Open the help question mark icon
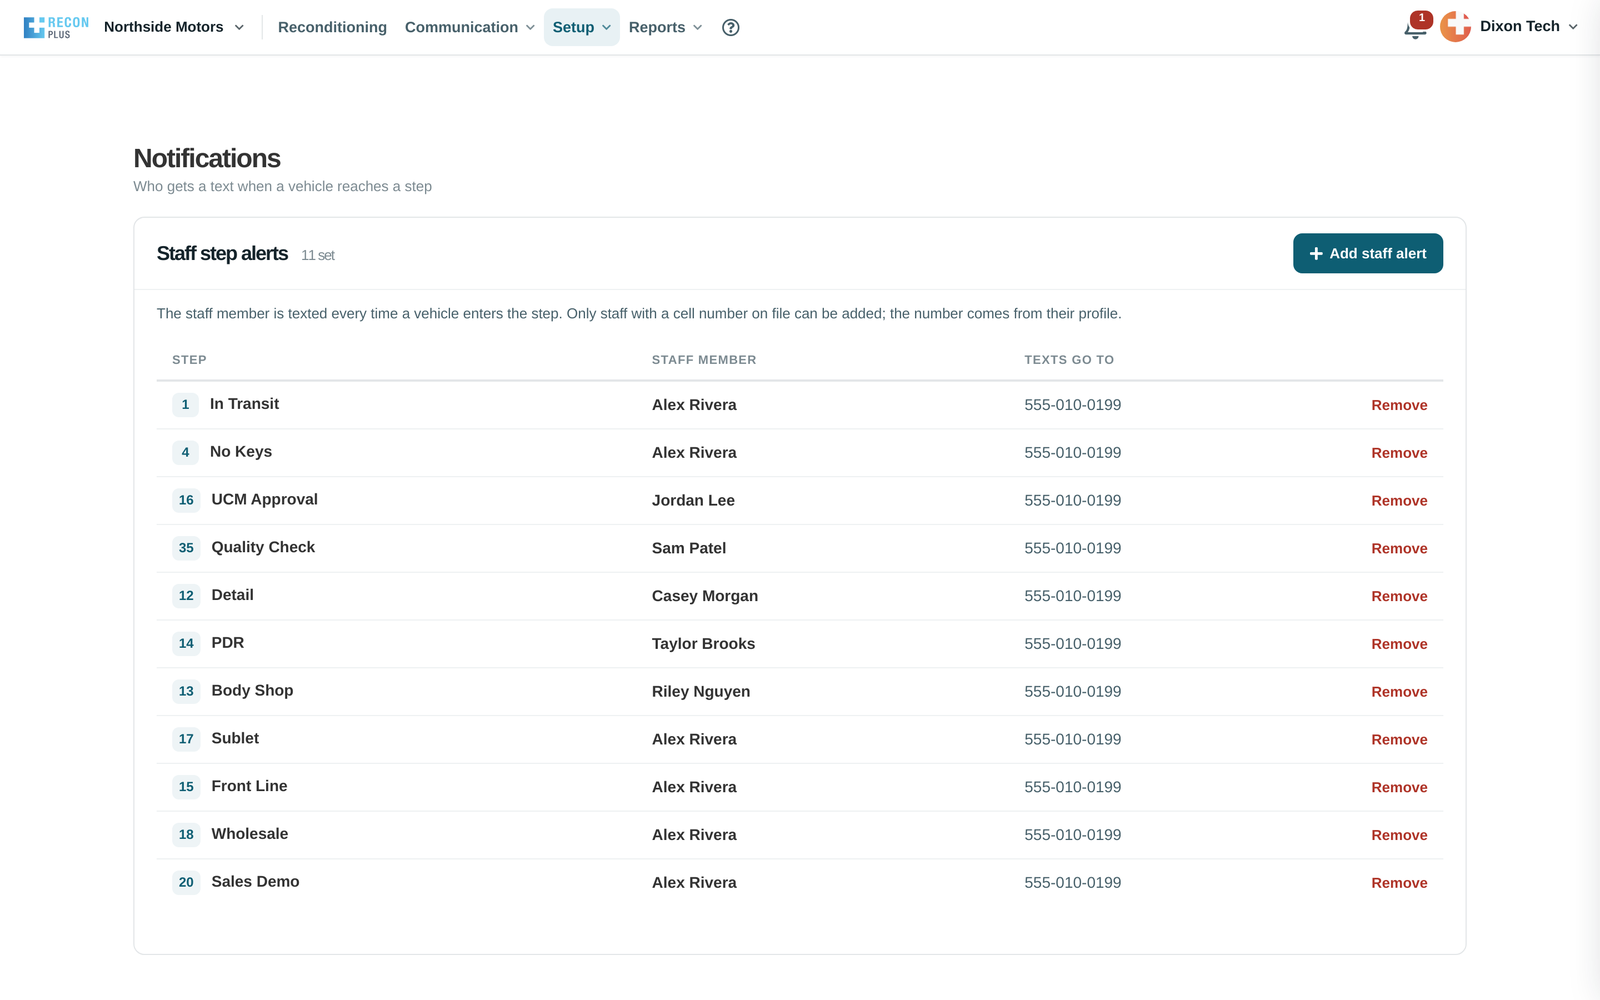This screenshot has width=1600, height=1000. [x=731, y=27]
